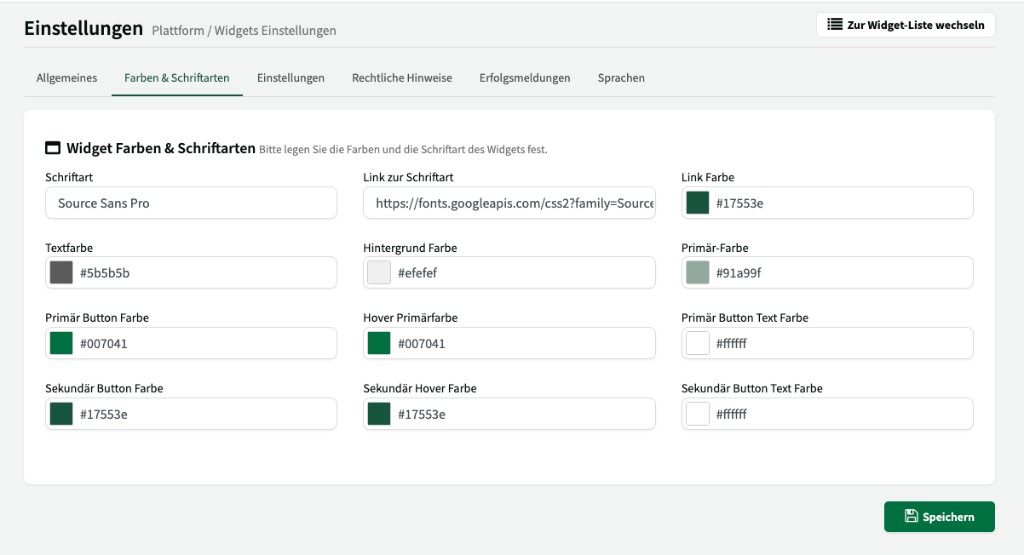This screenshot has width=1024, height=555.
Task: Click the list icon in the Widget-Liste button
Action: point(835,25)
